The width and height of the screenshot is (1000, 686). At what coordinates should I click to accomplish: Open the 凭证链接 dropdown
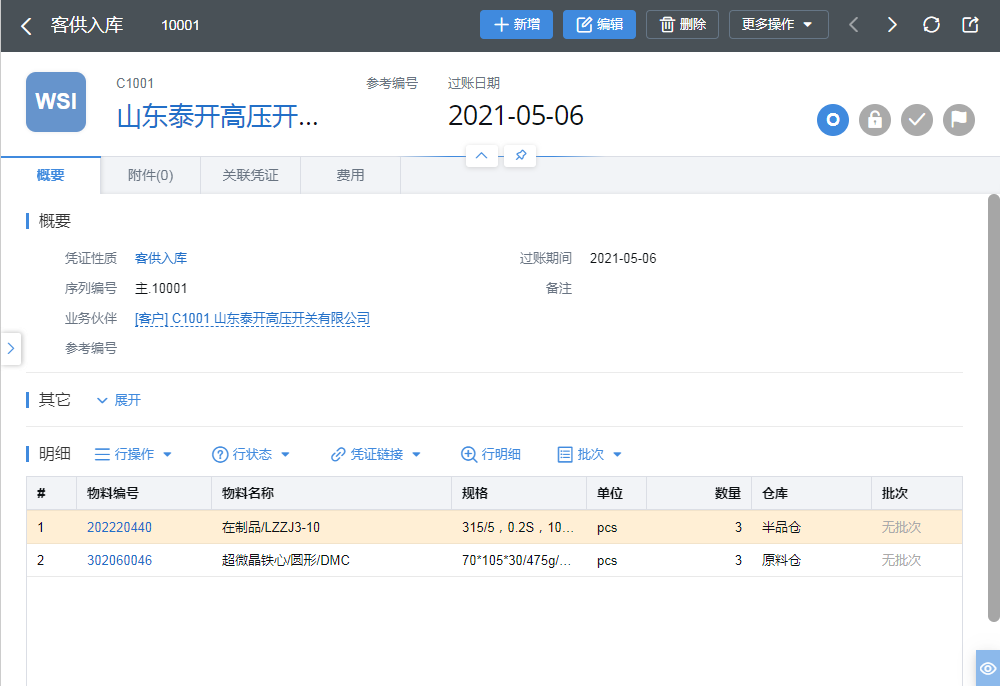376,454
